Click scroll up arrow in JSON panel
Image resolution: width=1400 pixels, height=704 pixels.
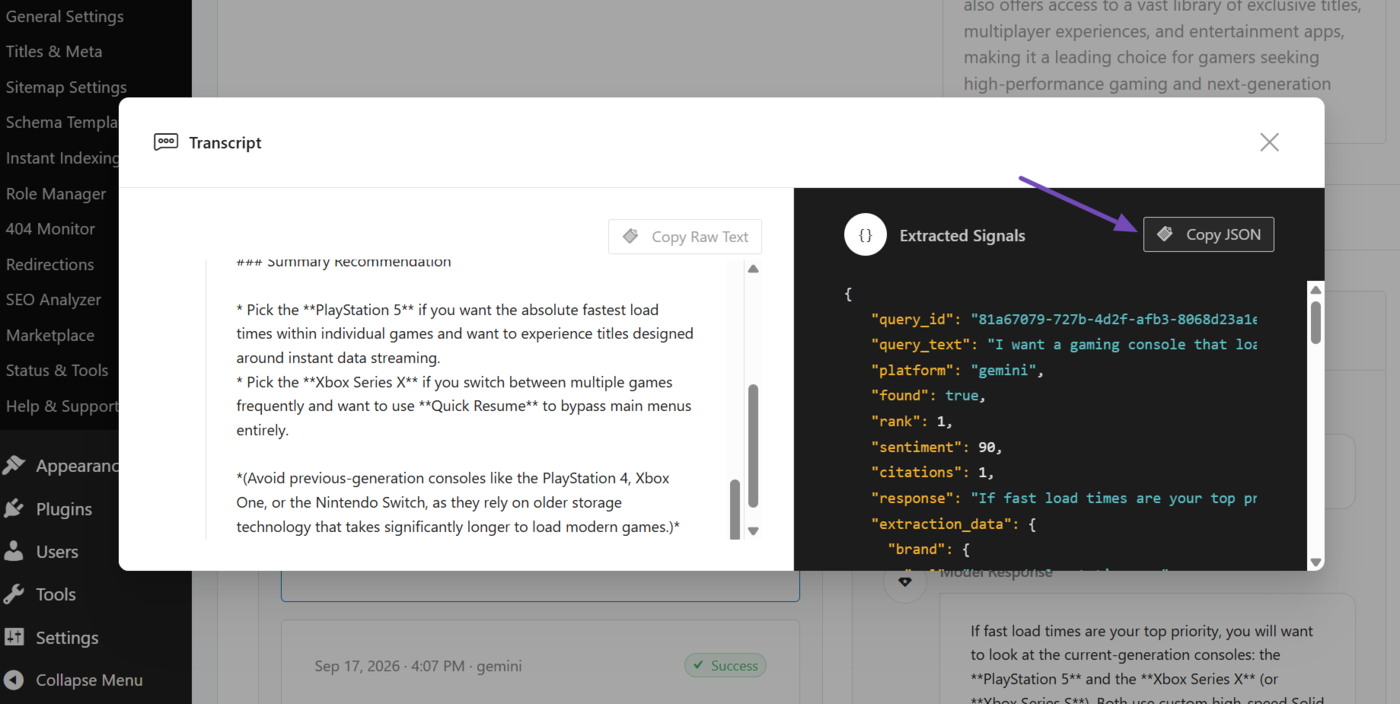(1316, 290)
